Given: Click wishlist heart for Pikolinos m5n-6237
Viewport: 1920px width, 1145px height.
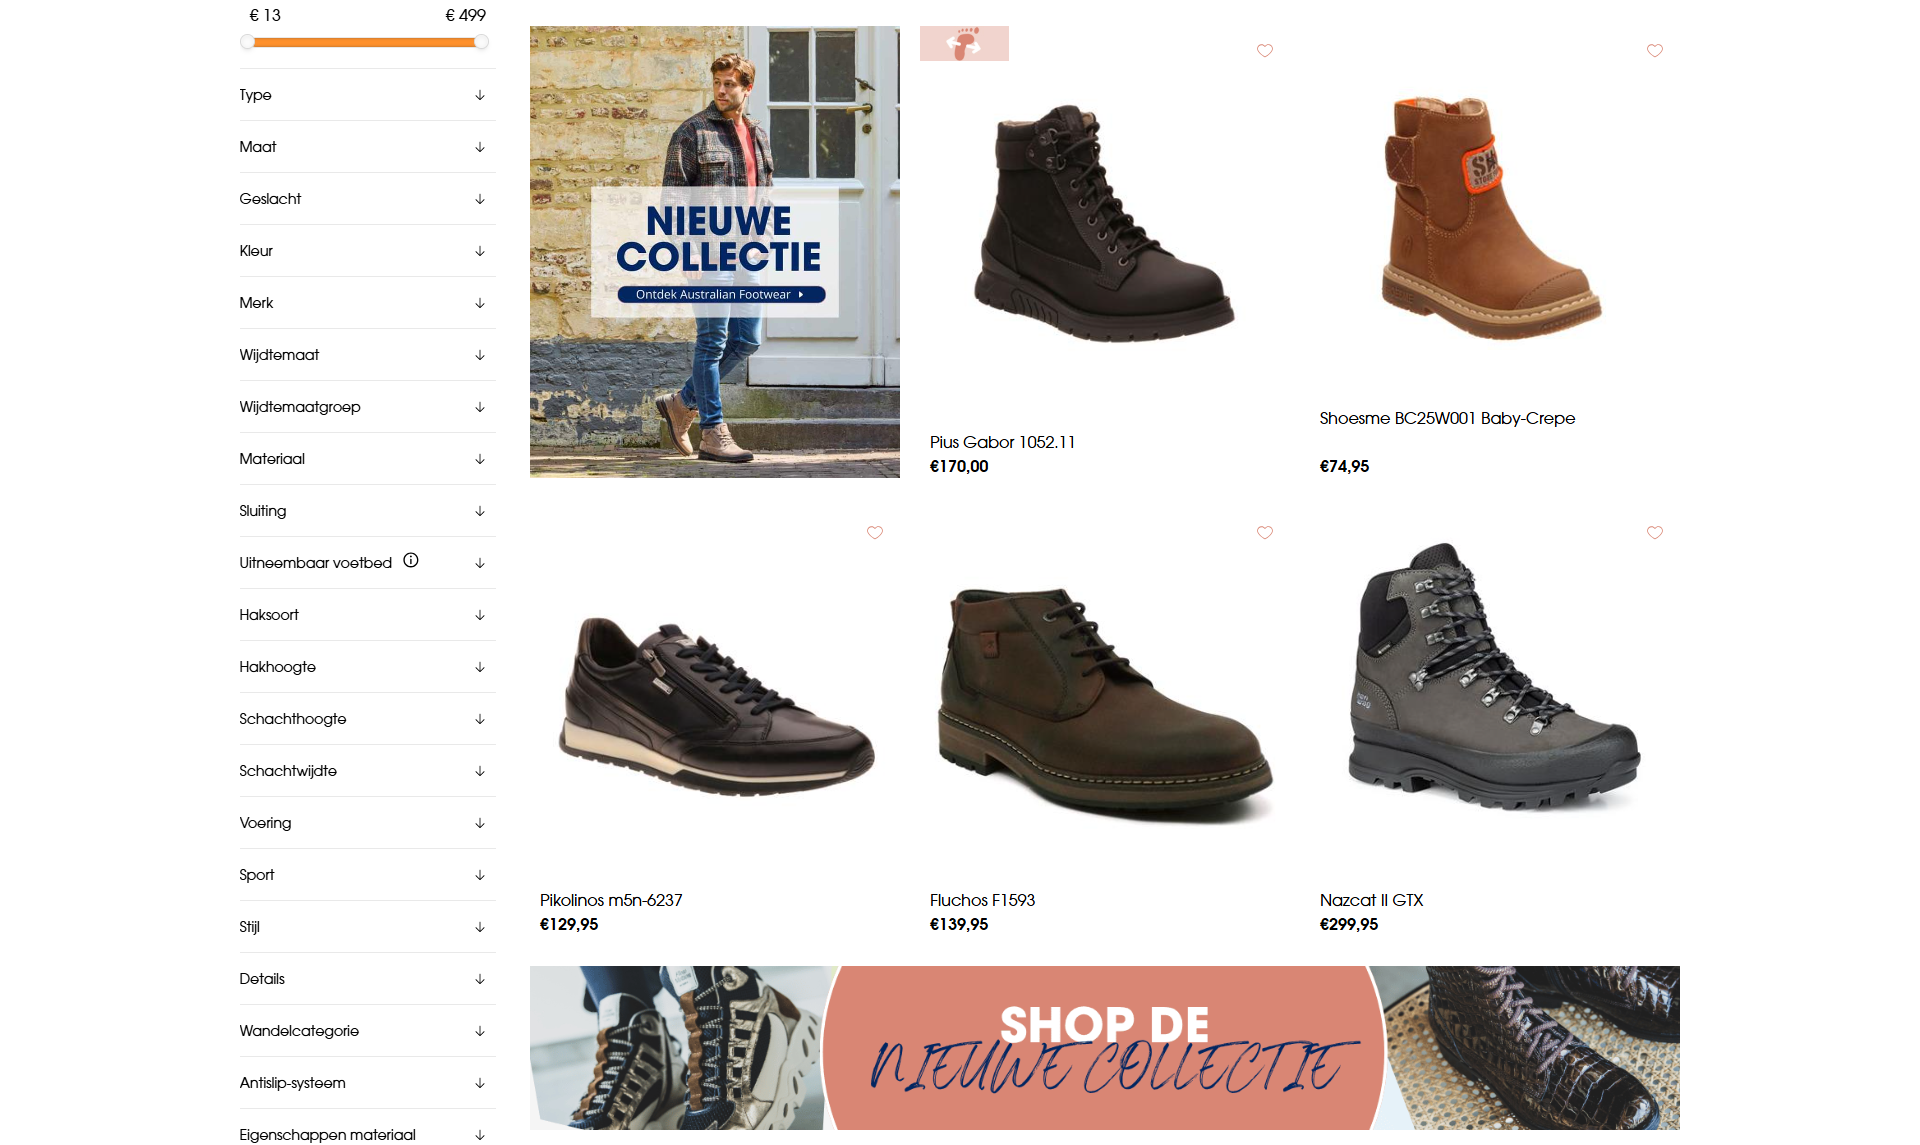Looking at the screenshot, I should click(875, 533).
